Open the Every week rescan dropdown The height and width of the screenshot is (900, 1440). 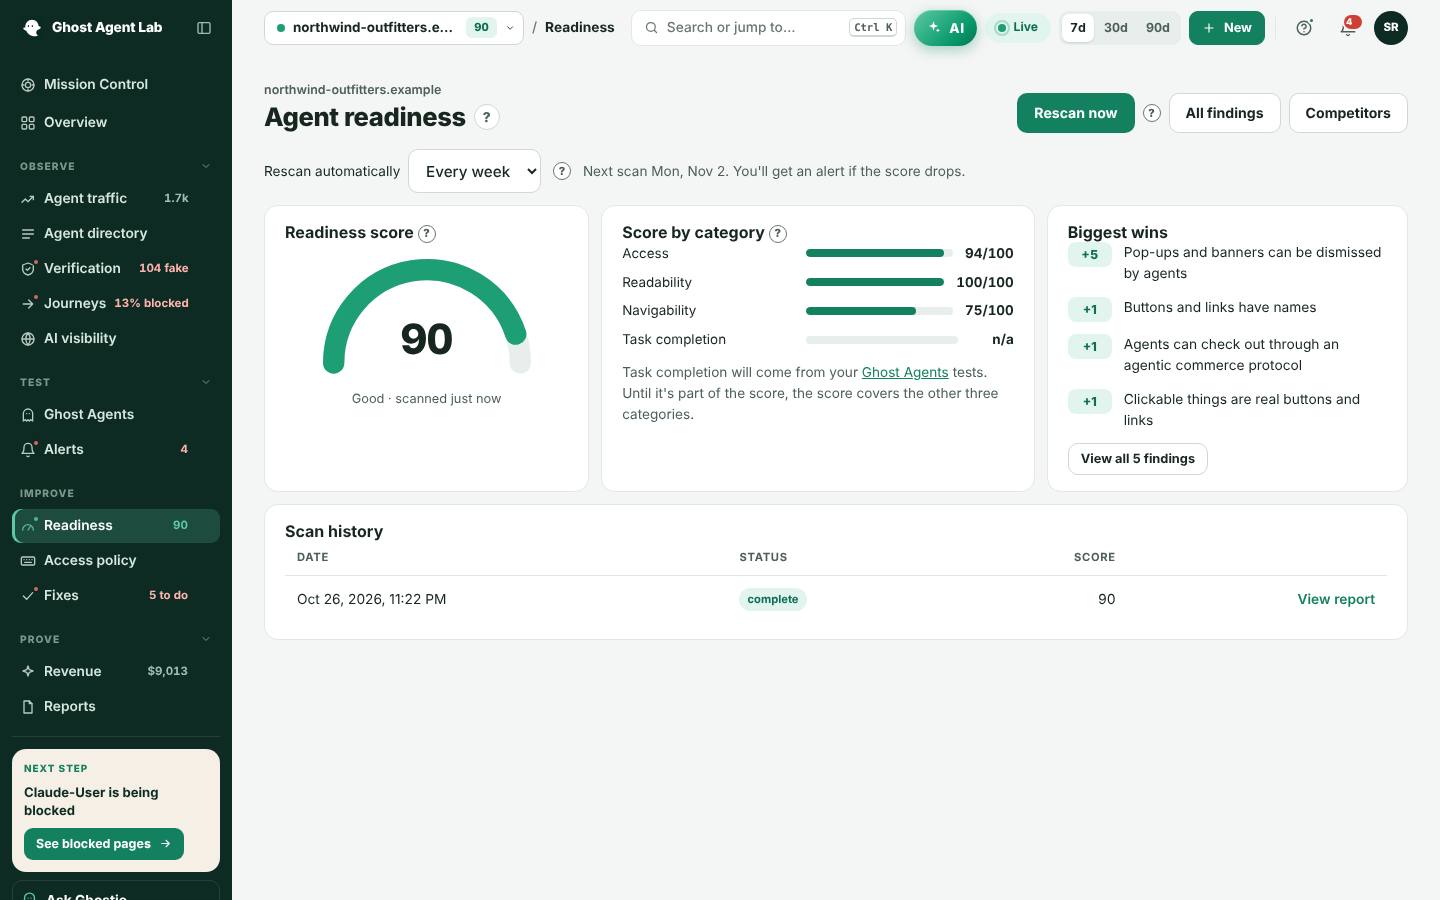point(474,171)
